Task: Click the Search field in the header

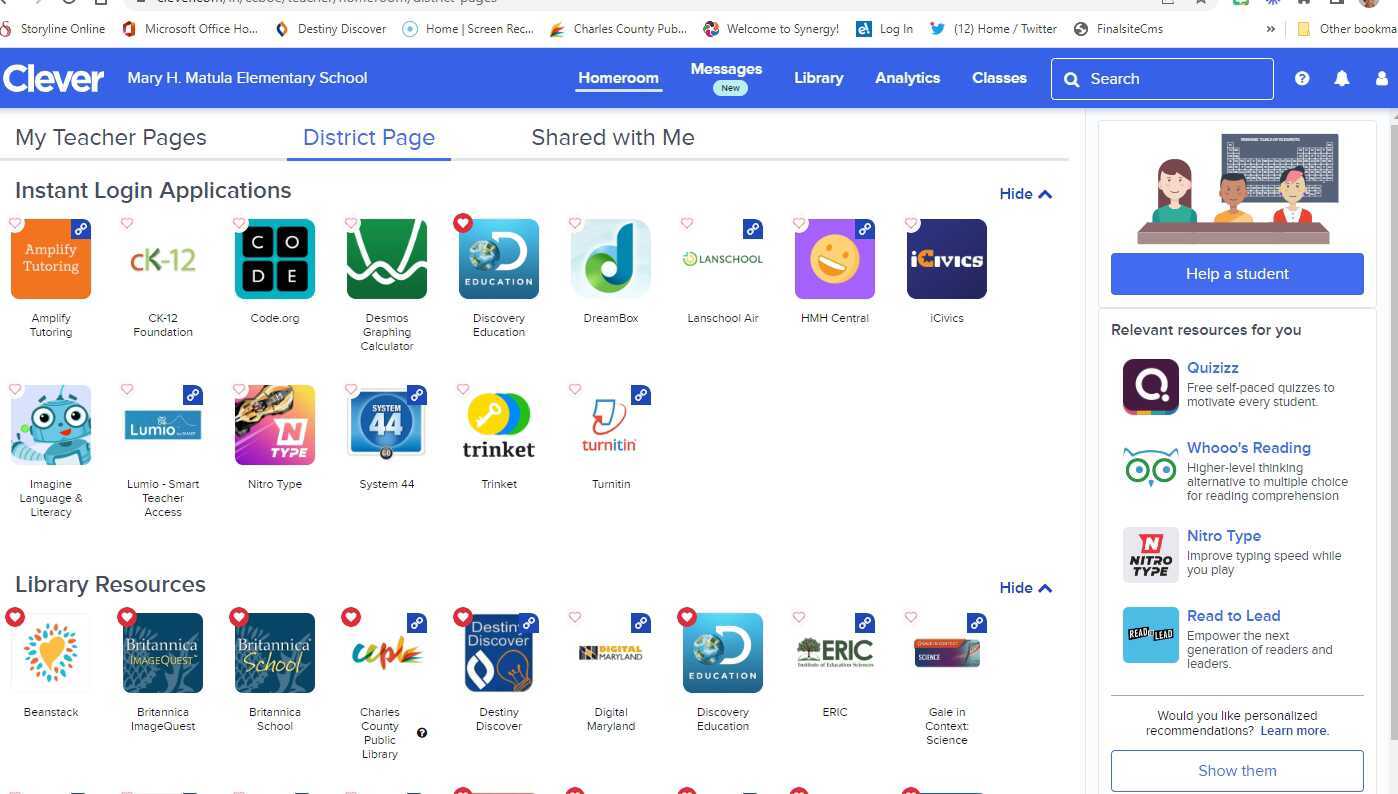Action: click(x=1162, y=79)
